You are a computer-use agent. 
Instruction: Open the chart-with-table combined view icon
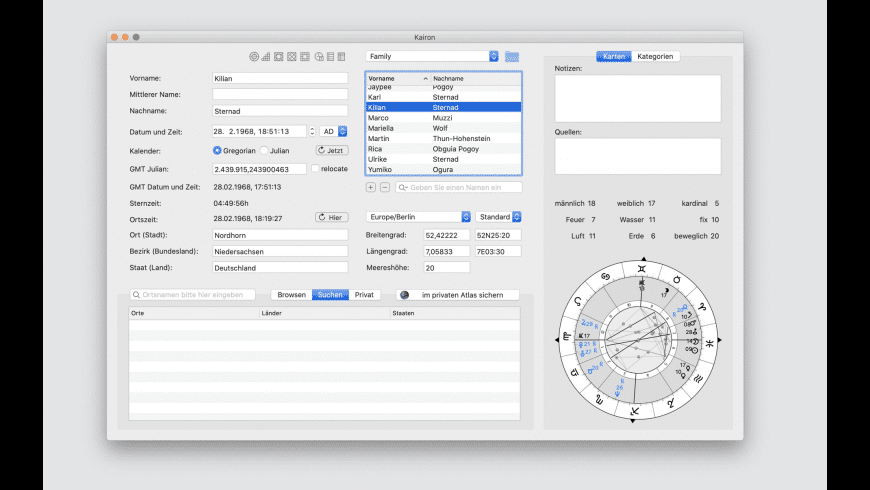click(x=319, y=57)
